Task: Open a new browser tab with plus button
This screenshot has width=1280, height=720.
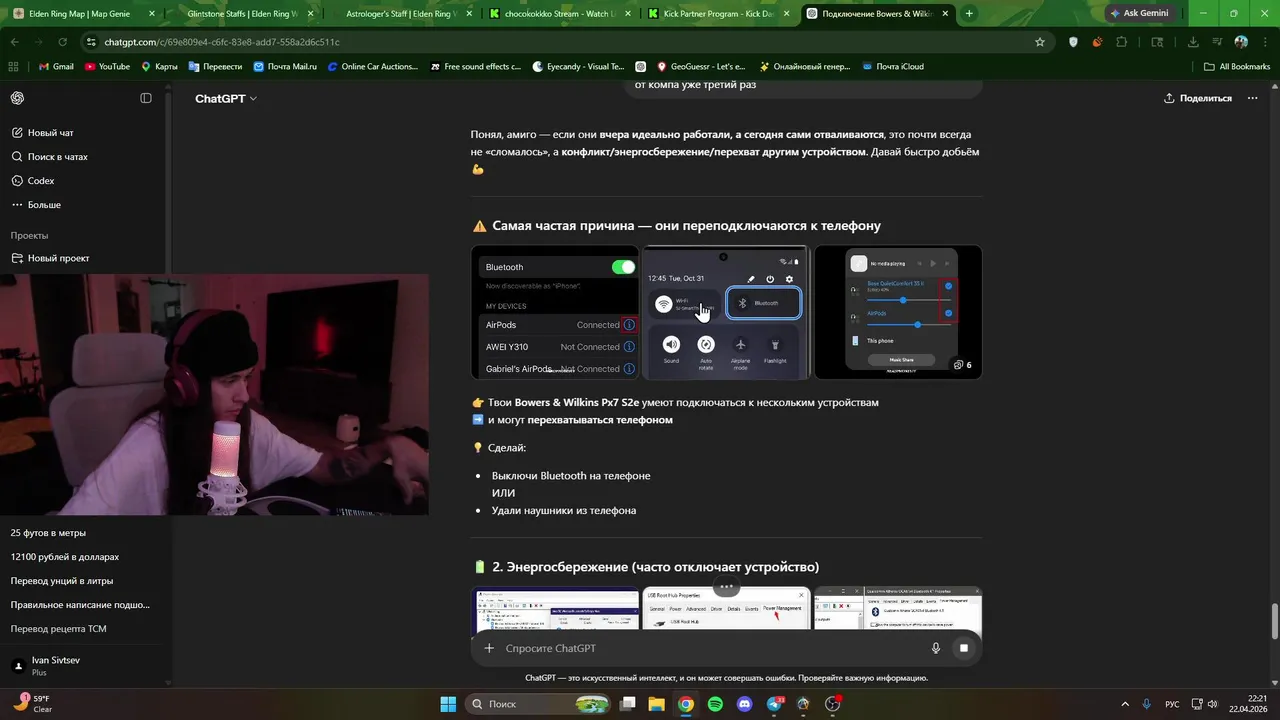Action: point(968,14)
